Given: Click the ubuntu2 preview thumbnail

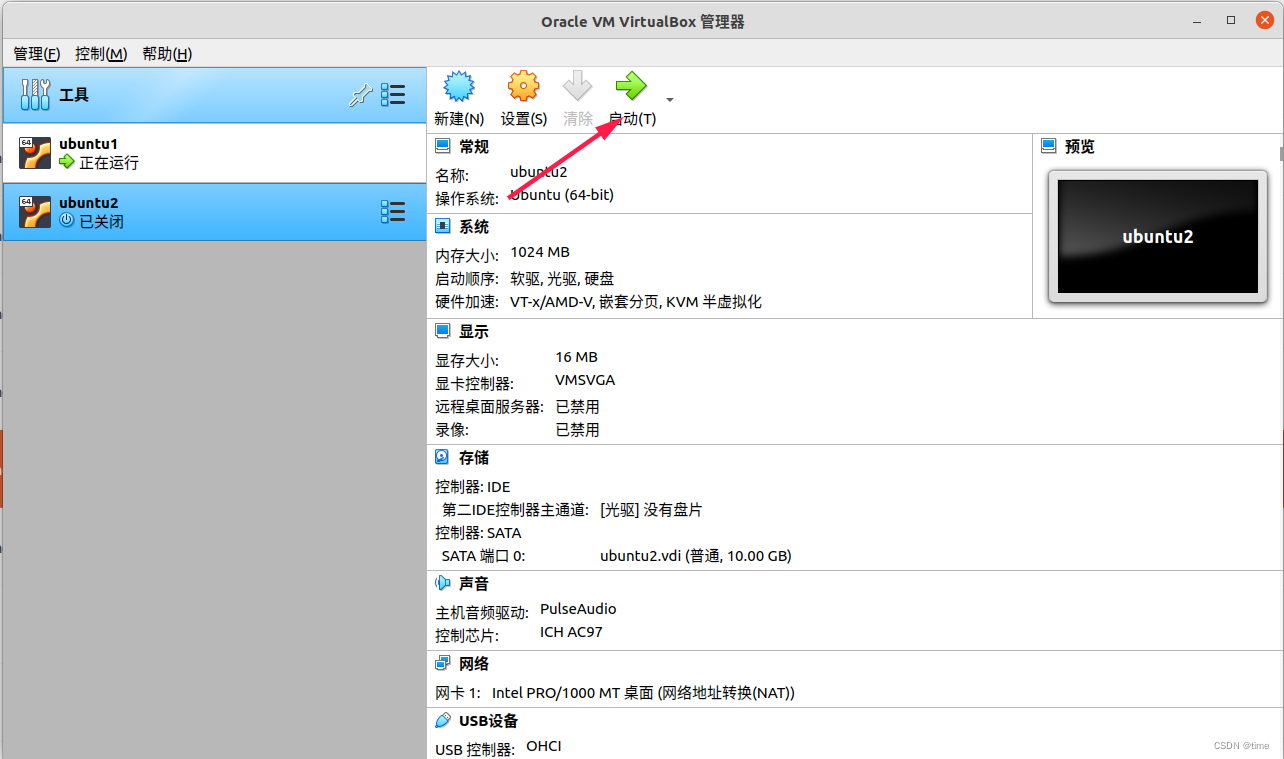Looking at the screenshot, I should 1158,236.
